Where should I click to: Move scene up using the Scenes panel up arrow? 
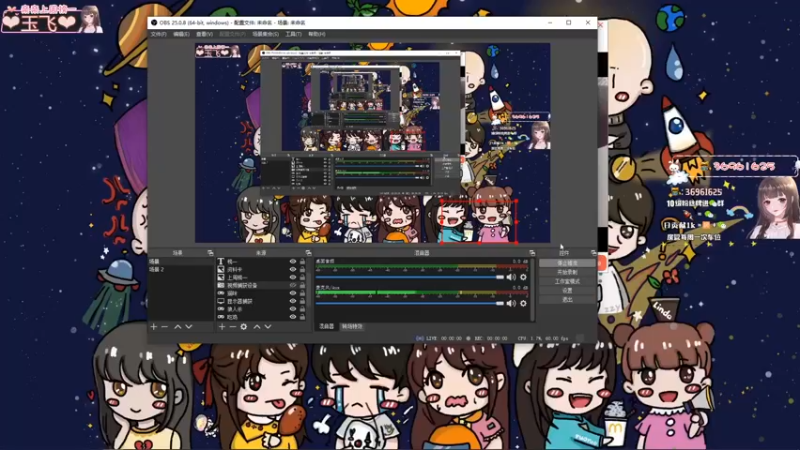tap(178, 327)
